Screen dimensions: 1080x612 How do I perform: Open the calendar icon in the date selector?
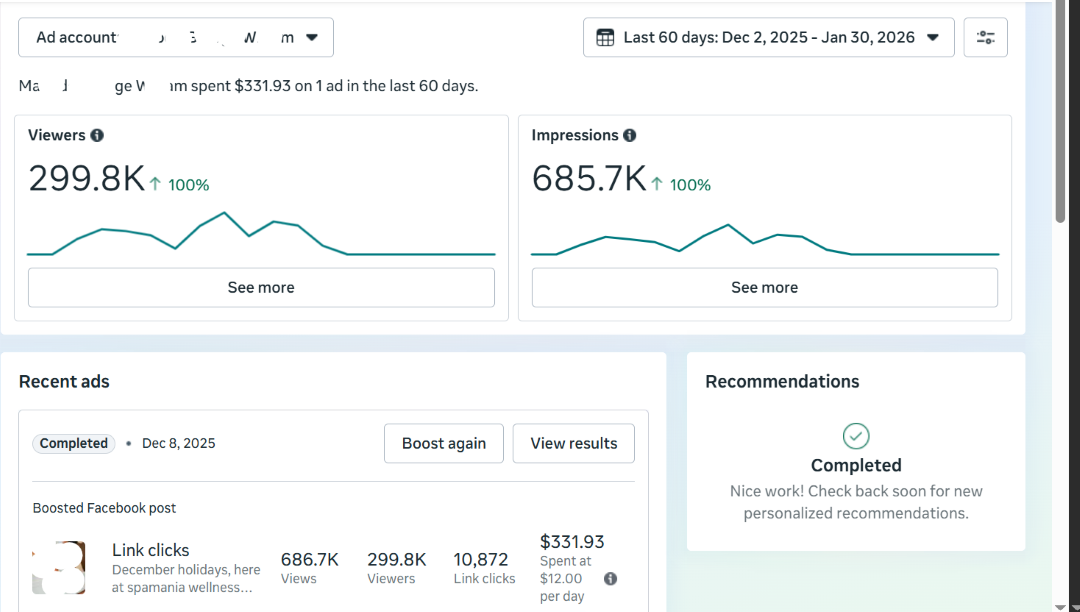point(605,37)
